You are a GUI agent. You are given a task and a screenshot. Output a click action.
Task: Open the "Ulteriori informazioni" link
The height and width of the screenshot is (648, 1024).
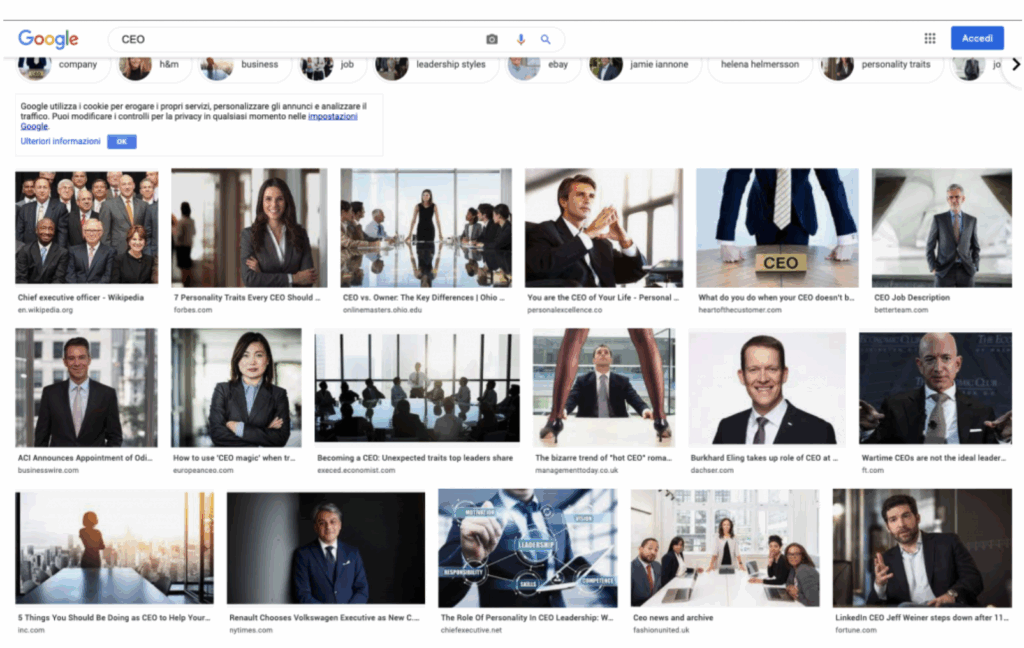tap(60, 142)
